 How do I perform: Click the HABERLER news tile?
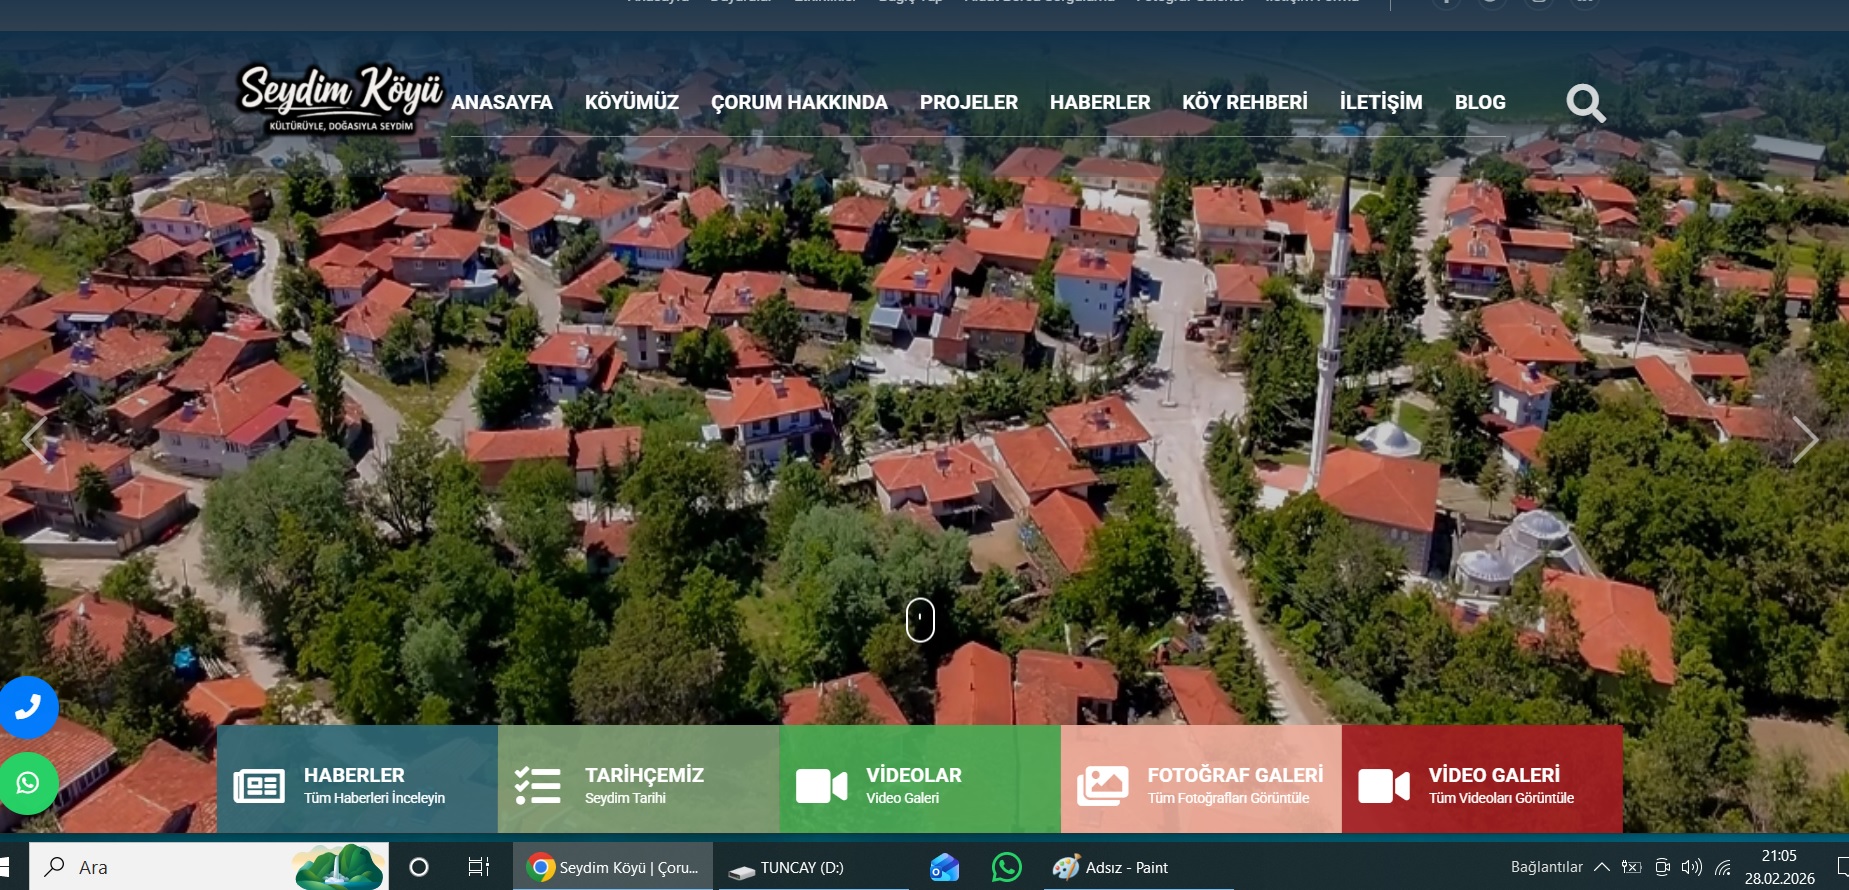(x=357, y=779)
